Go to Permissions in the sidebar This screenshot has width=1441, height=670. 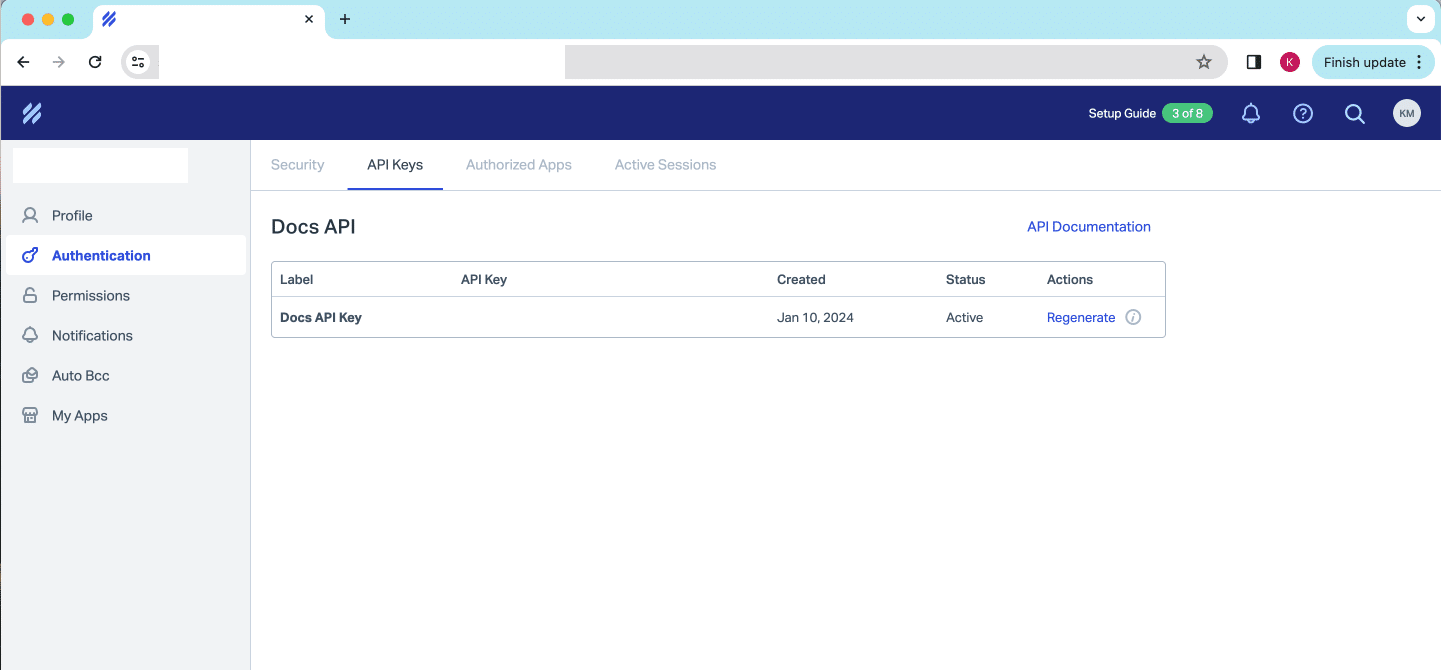90,296
